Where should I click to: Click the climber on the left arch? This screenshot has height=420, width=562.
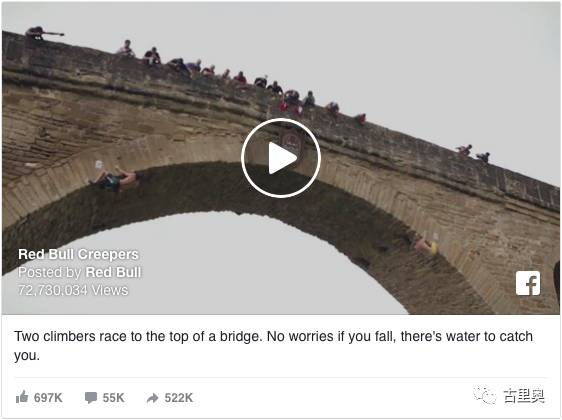click(114, 177)
